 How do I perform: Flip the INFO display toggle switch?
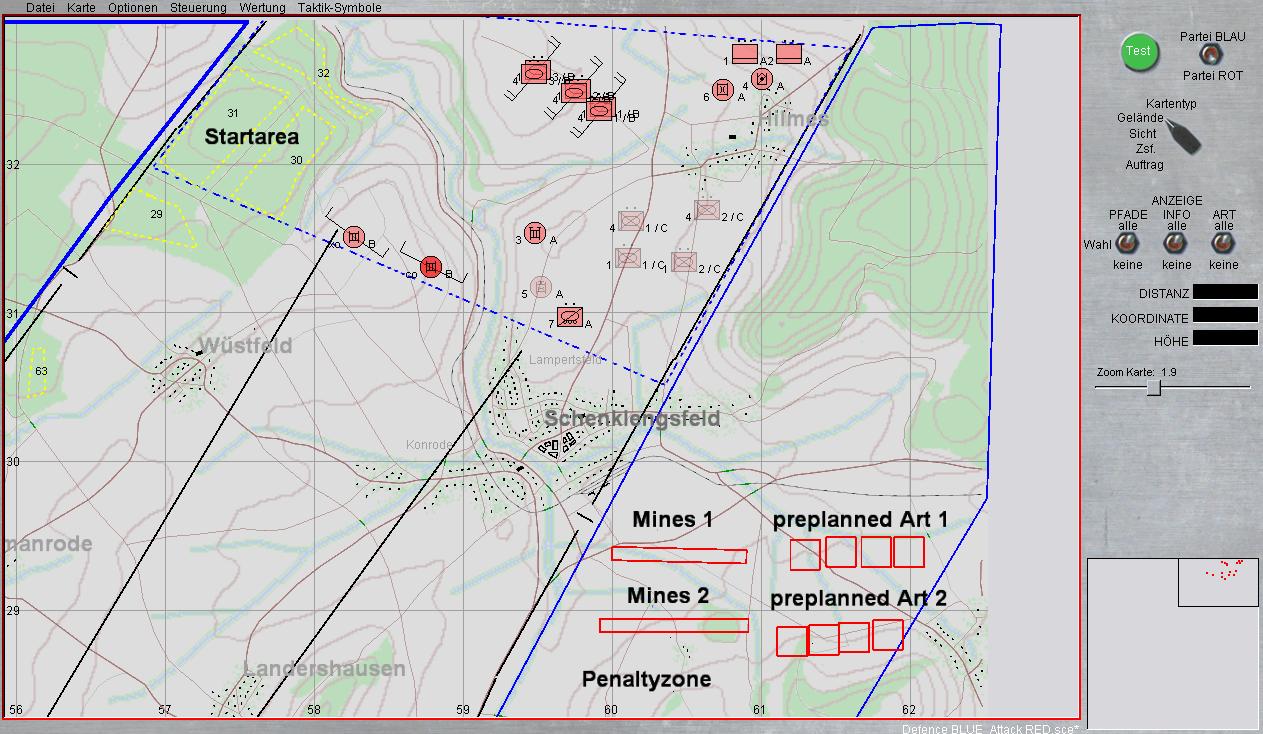(x=1176, y=244)
